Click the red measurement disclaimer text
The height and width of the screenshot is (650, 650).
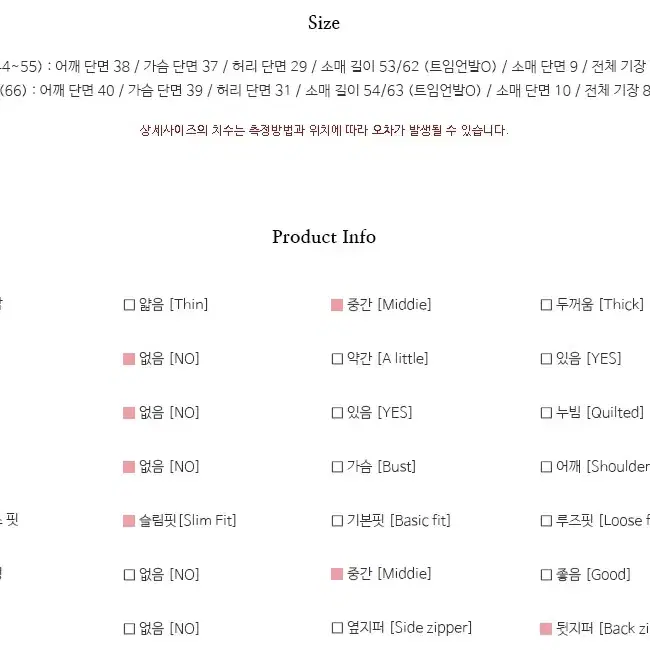click(324, 130)
